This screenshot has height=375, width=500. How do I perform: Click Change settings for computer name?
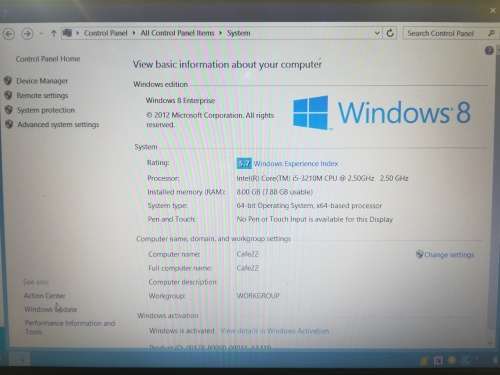[449, 255]
